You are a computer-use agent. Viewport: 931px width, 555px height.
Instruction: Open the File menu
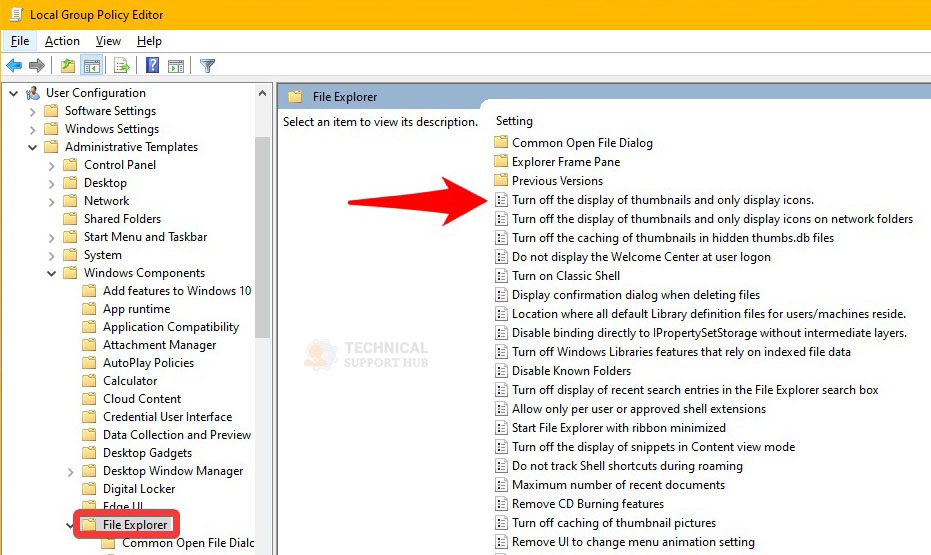(20, 41)
